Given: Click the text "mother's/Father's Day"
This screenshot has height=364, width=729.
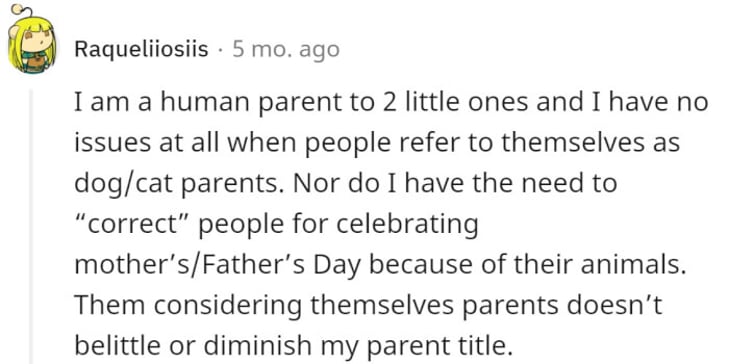Looking at the screenshot, I should tap(219, 265).
